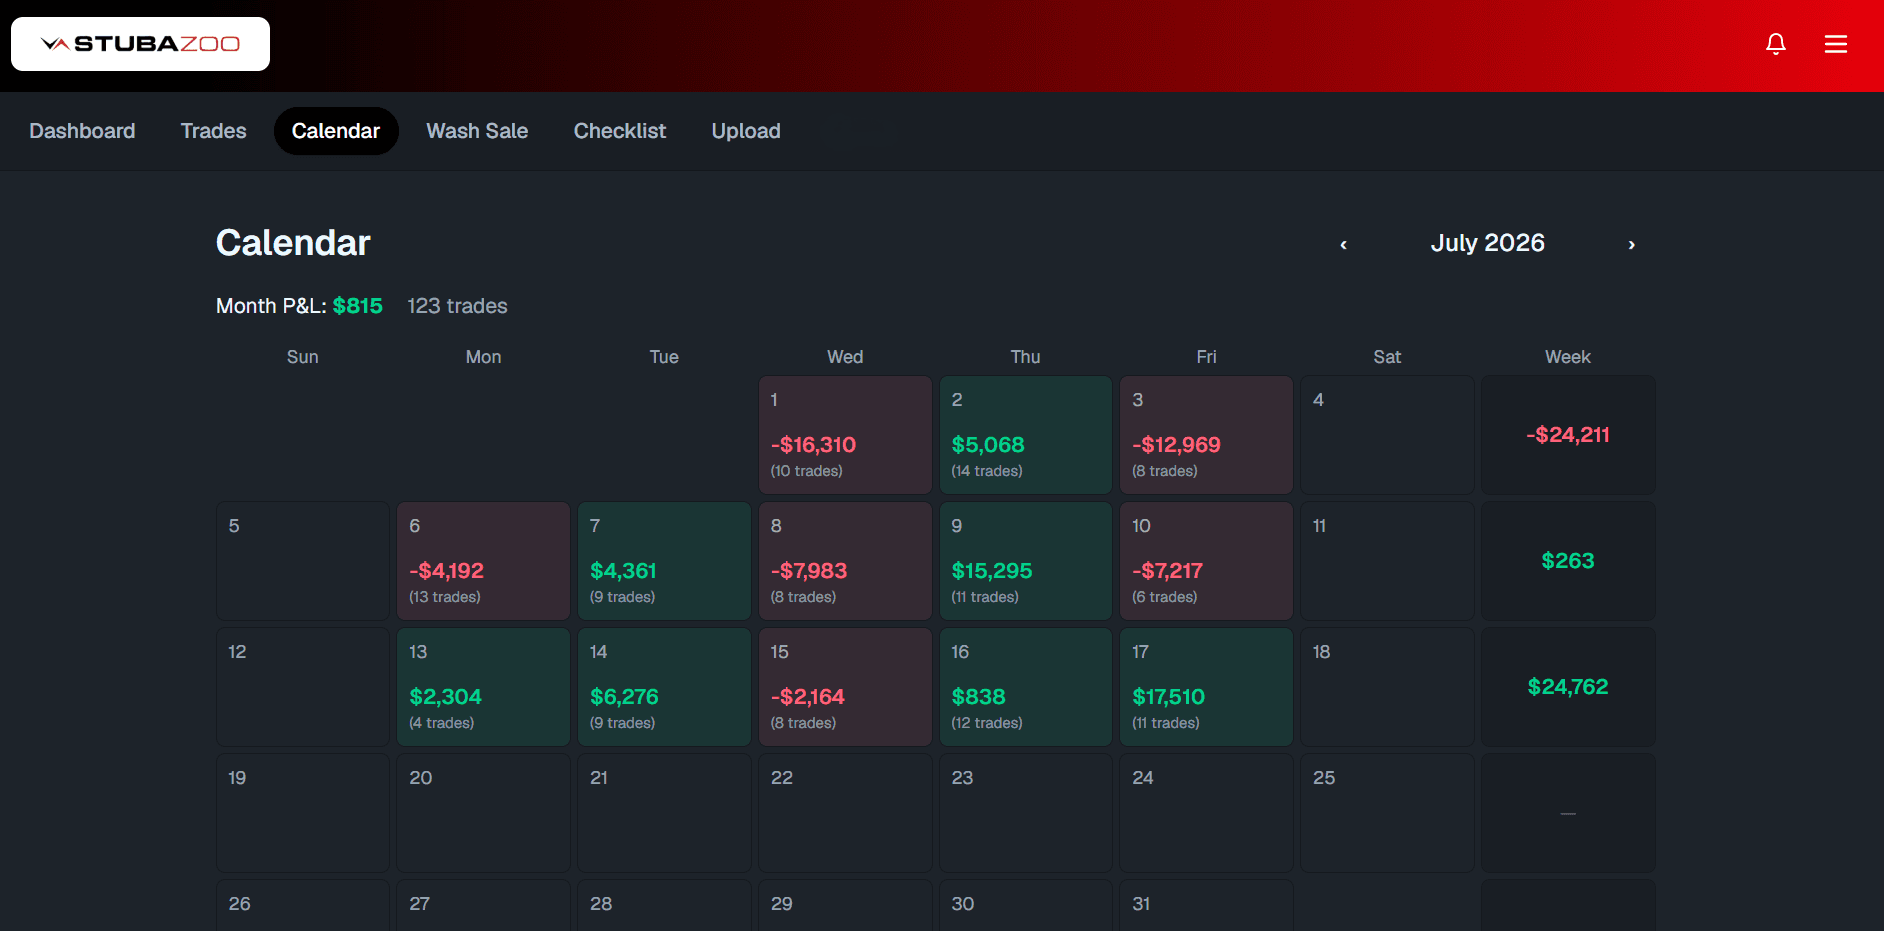Open July 6 showing -$4,192

pos(484,561)
